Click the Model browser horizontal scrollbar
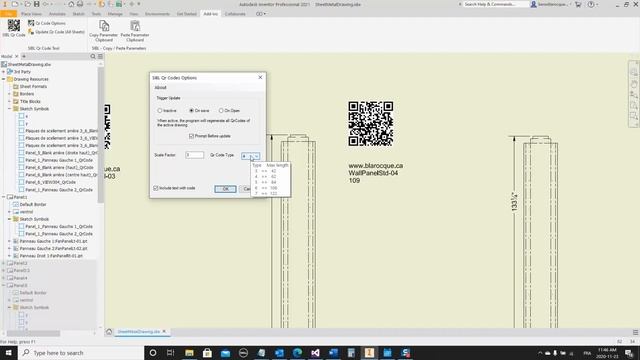Screen dimensions: 640x360 point(33,333)
